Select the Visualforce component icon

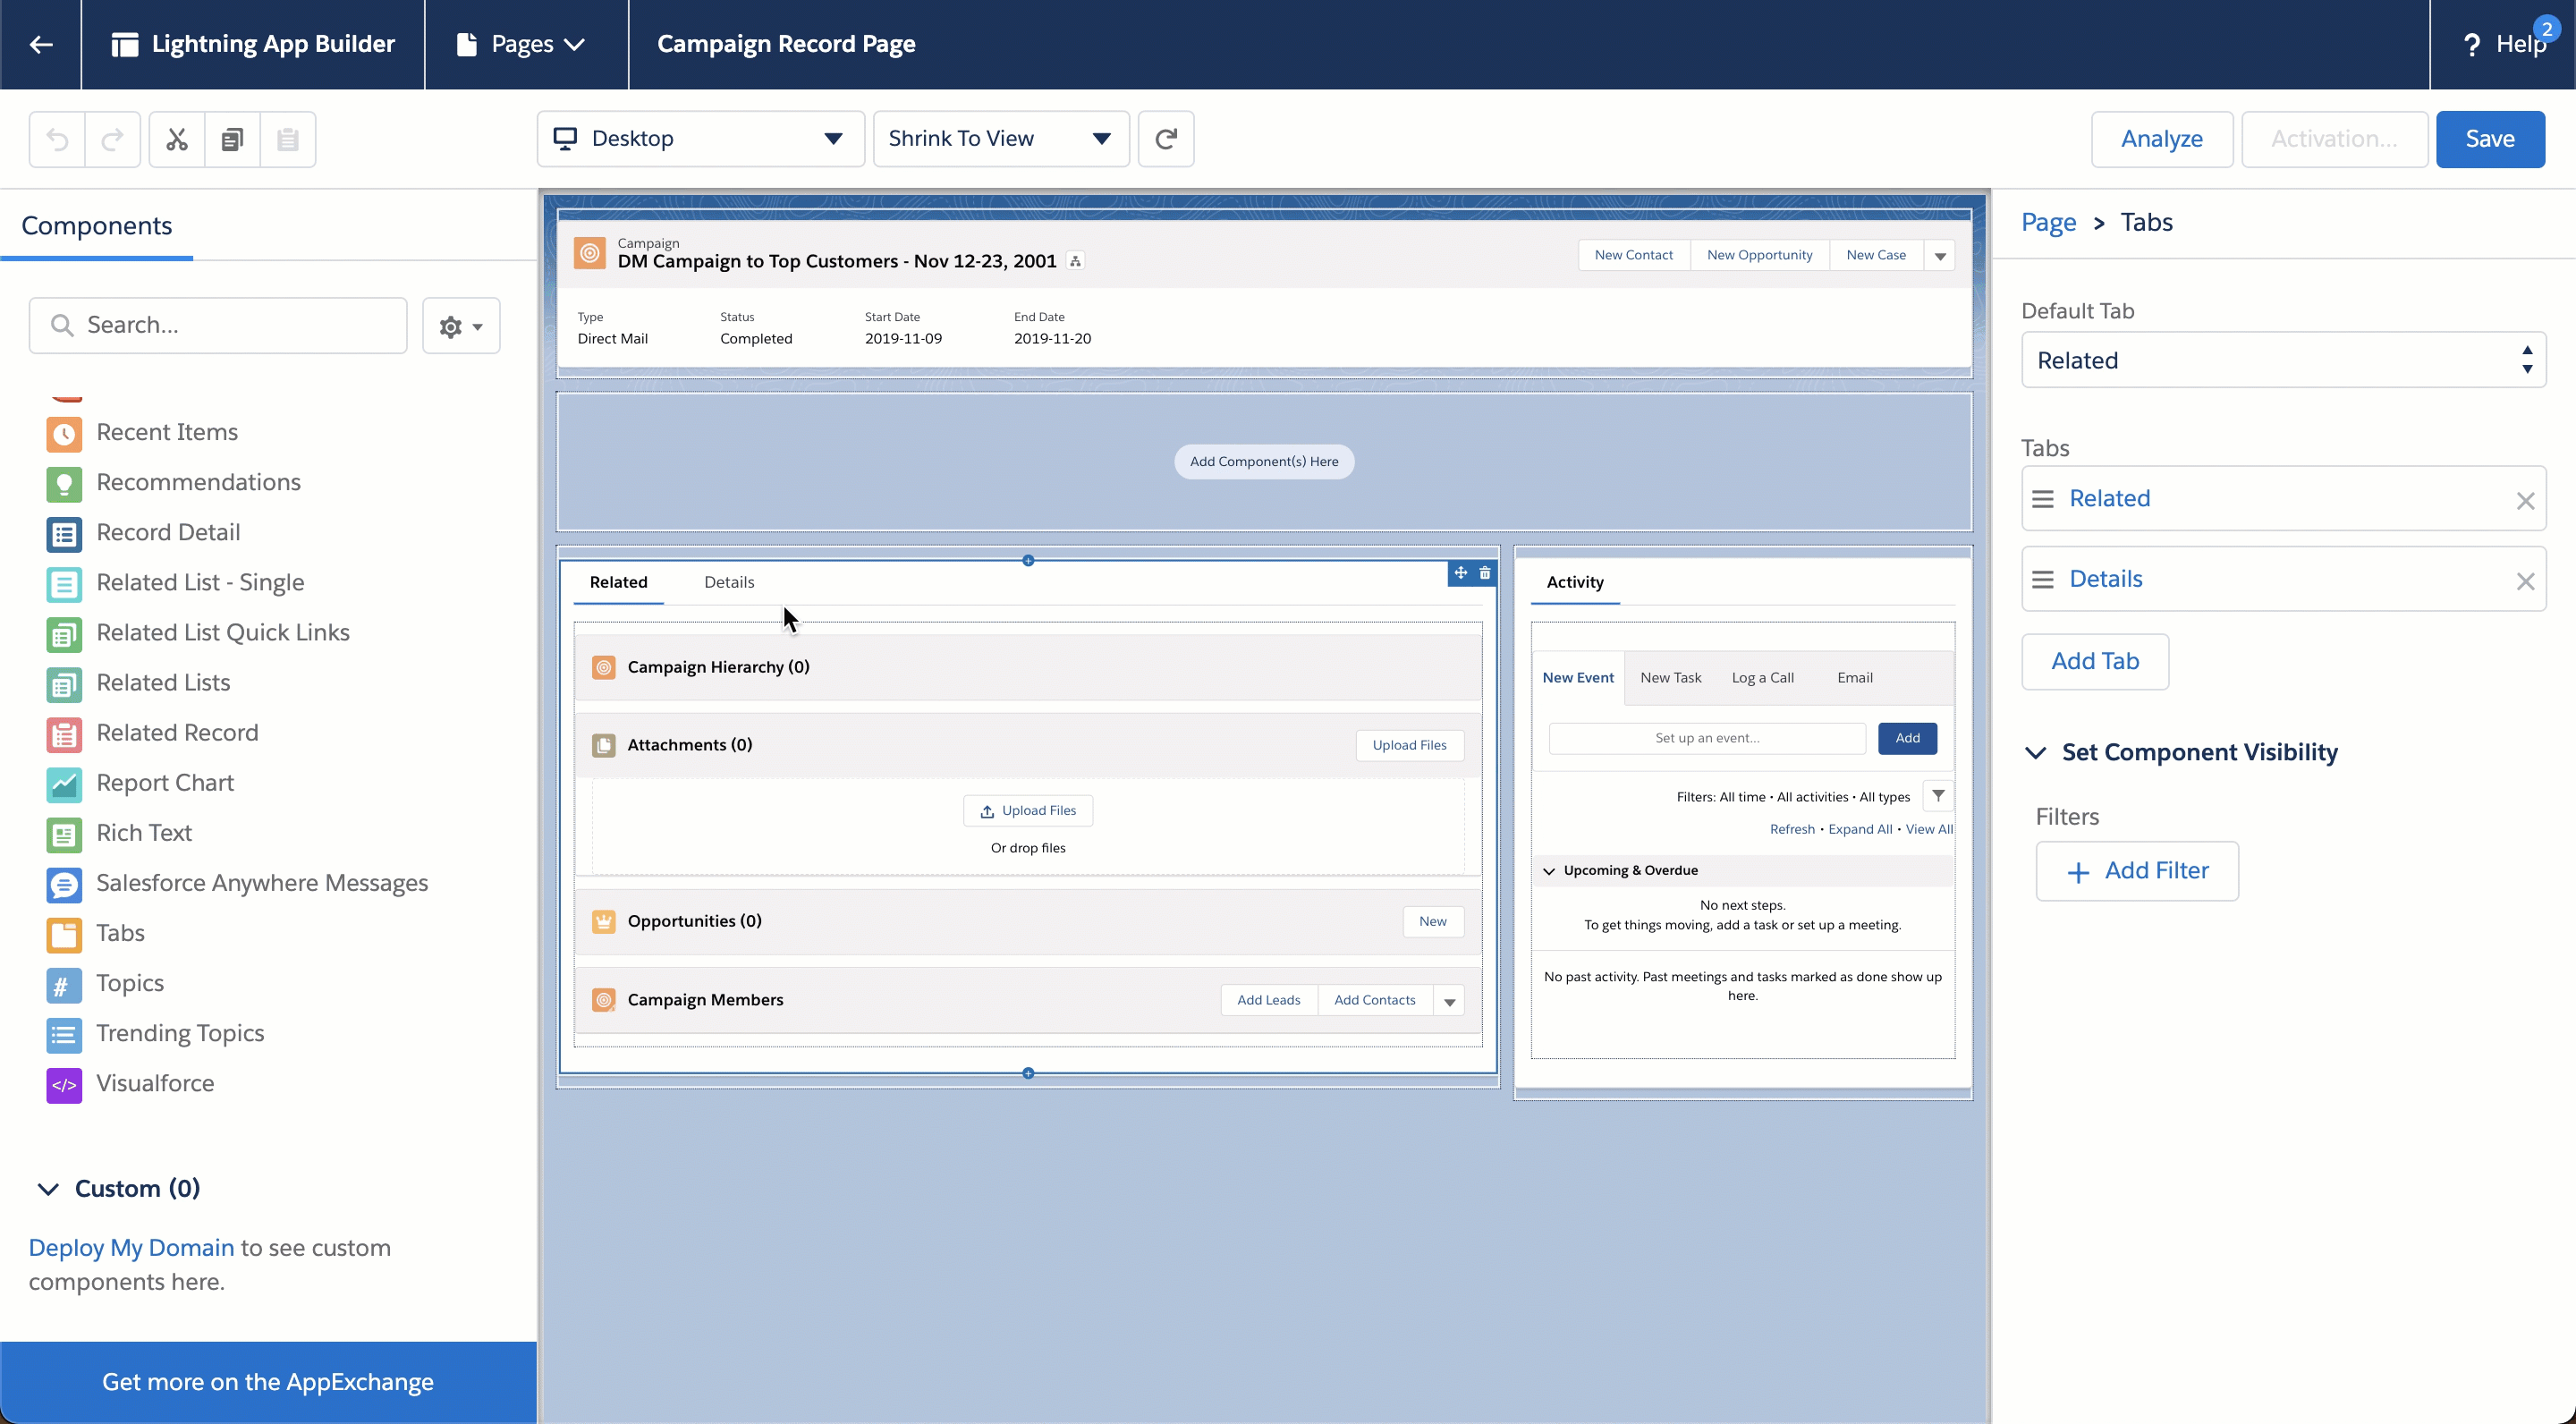[64, 1084]
